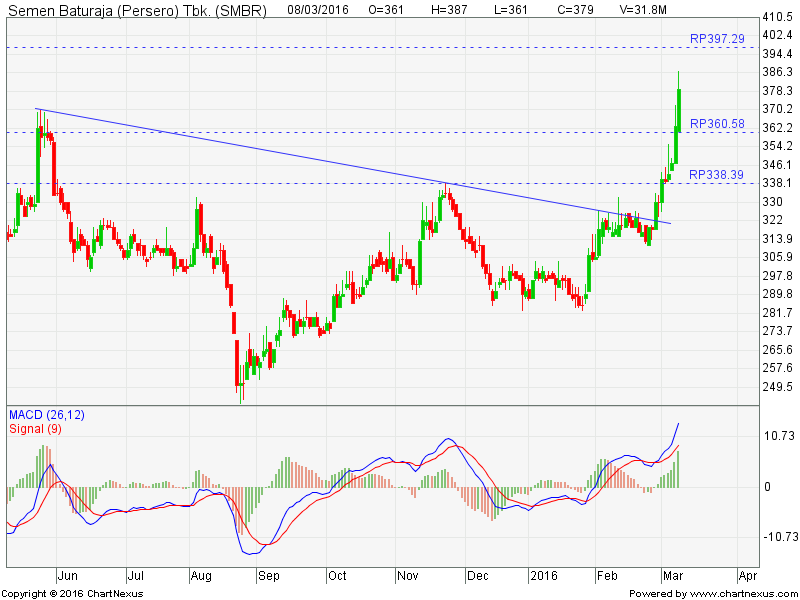Click the Jun label on the time axis

pos(67,577)
